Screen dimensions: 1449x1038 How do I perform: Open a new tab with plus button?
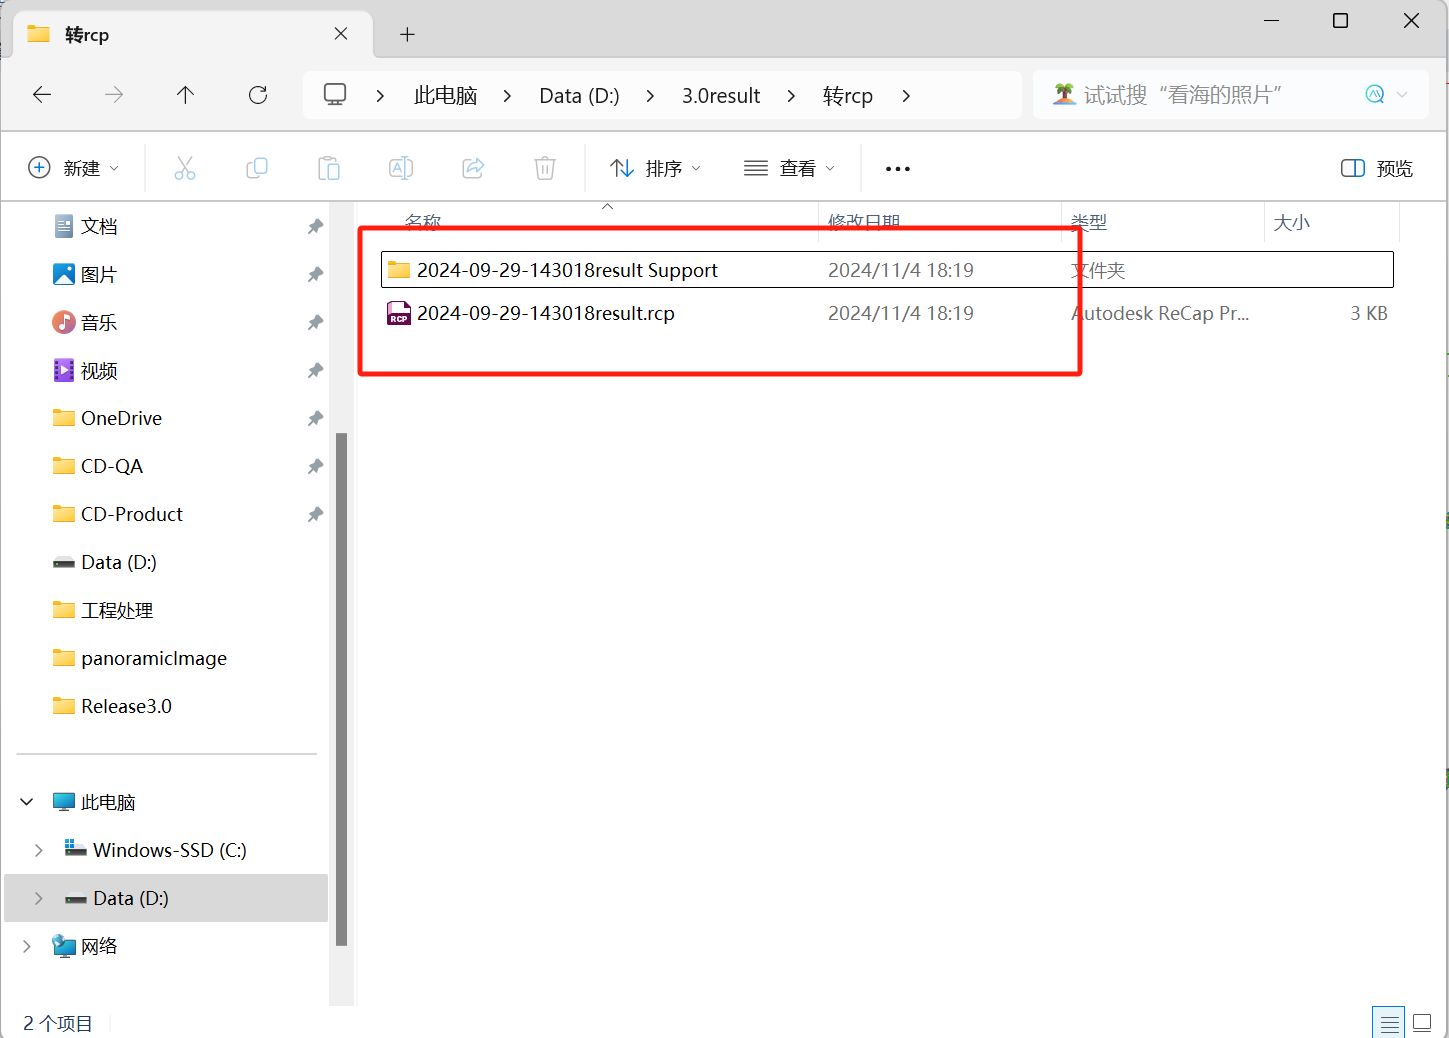coord(407,35)
